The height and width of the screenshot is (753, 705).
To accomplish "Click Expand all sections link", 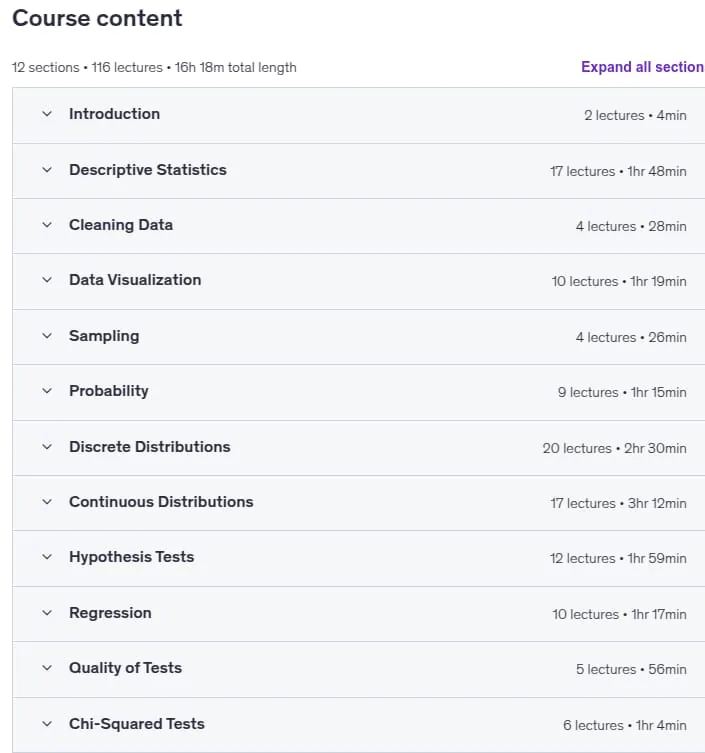I will (643, 67).
